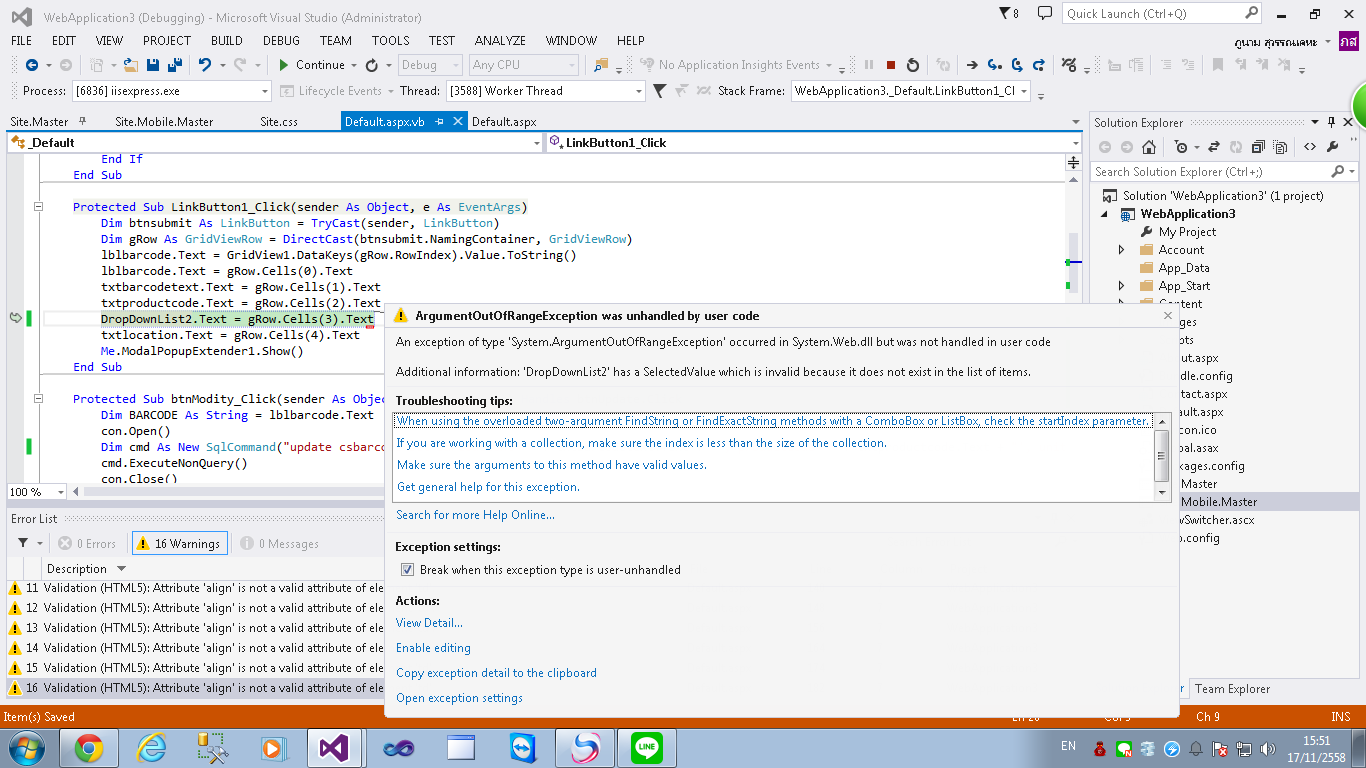Toggle the pin on the Default.aspx.vb tab

440,122
